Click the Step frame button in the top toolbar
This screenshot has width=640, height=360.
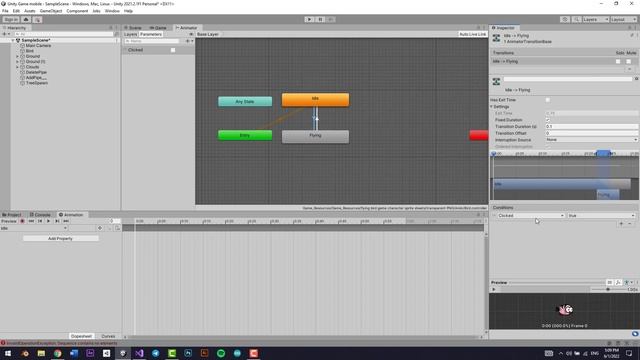[x=331, y=19]
